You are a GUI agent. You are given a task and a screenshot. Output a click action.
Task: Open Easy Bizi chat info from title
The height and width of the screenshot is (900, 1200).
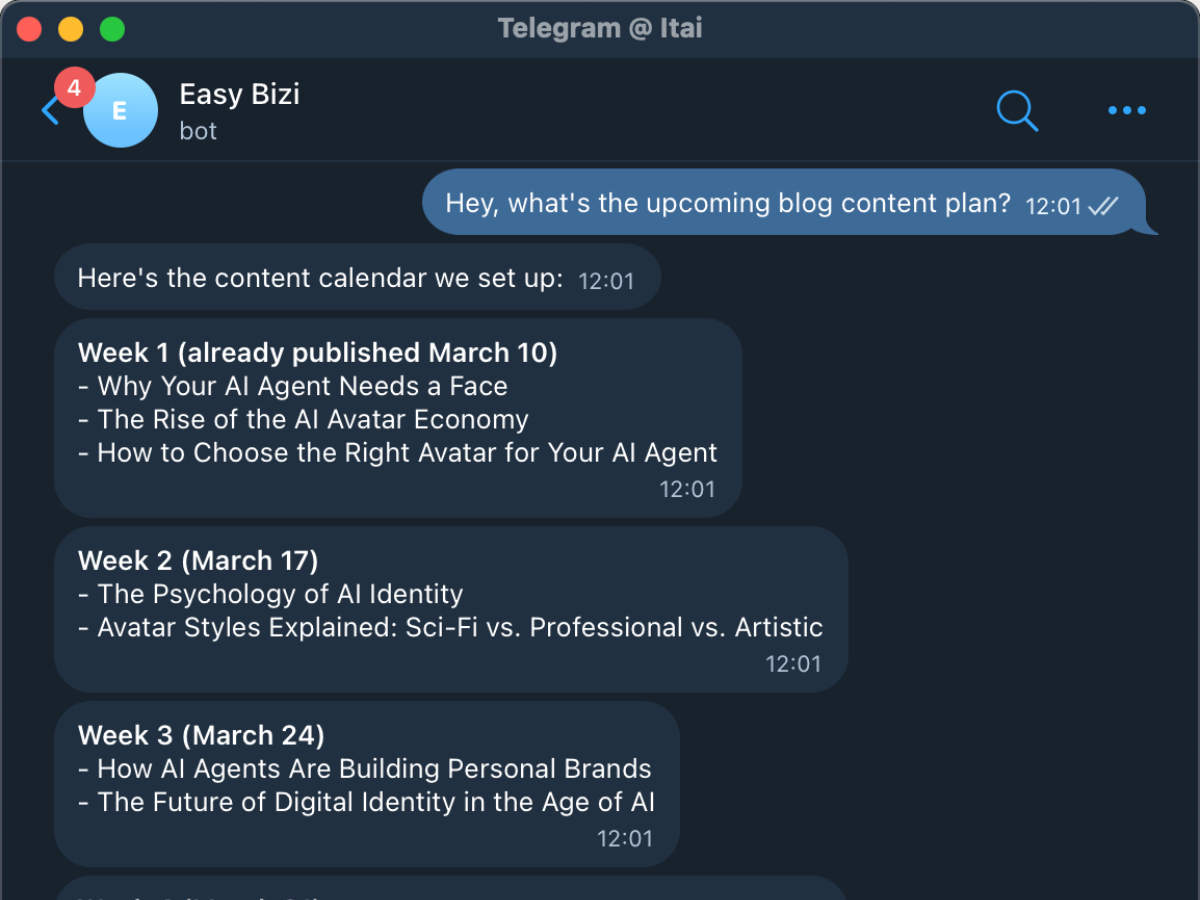coord(239,95)
